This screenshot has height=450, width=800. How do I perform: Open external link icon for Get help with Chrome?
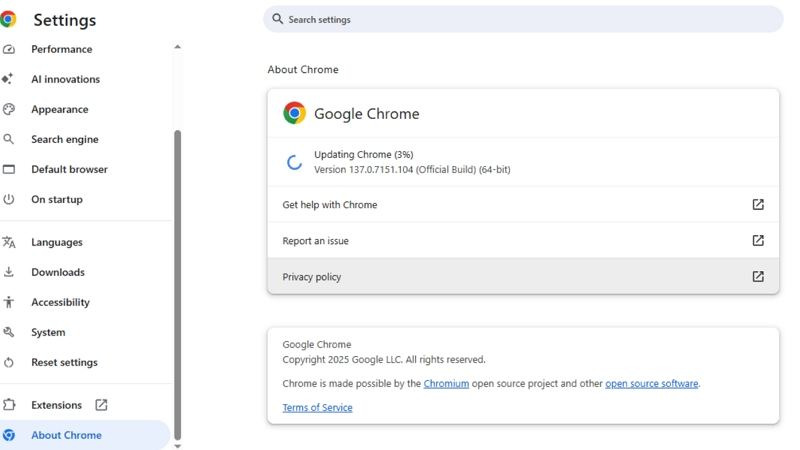758,205
